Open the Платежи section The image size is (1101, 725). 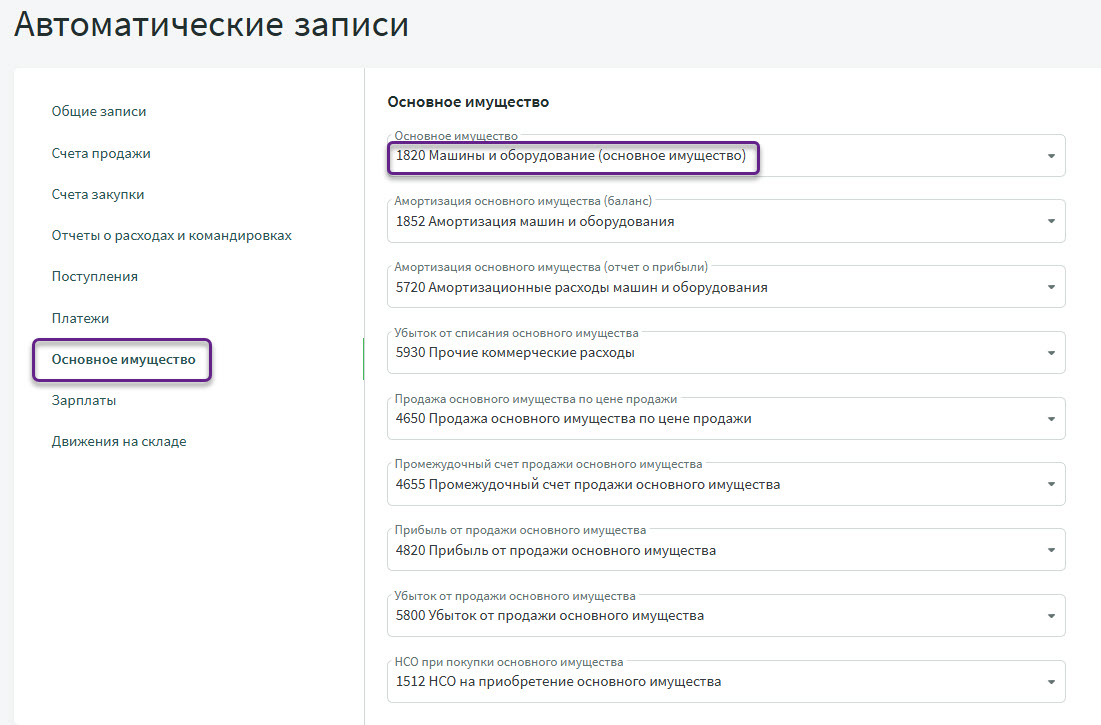pyautogui.click(x=80, y=318)
